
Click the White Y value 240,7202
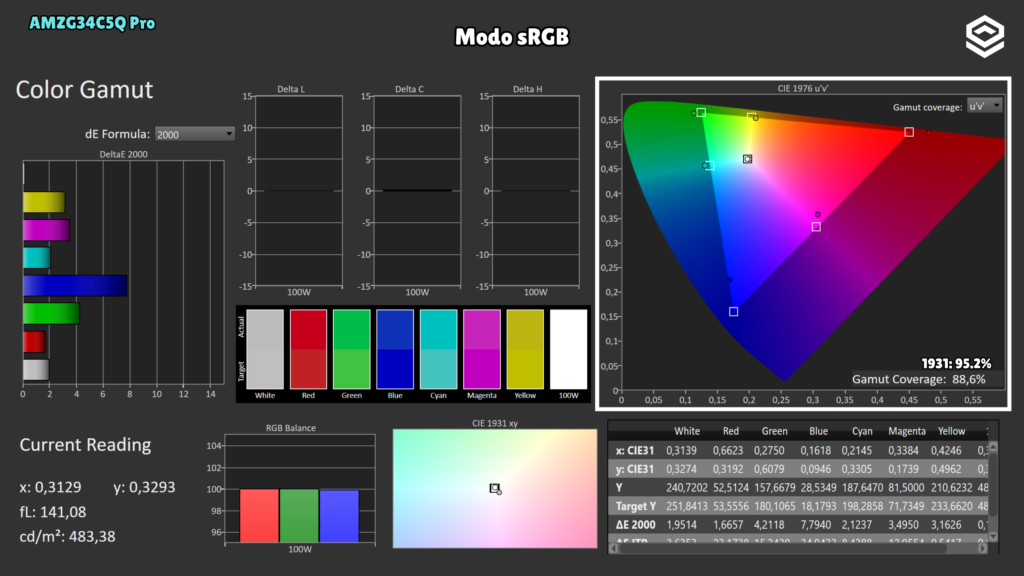tap(686, 488)
